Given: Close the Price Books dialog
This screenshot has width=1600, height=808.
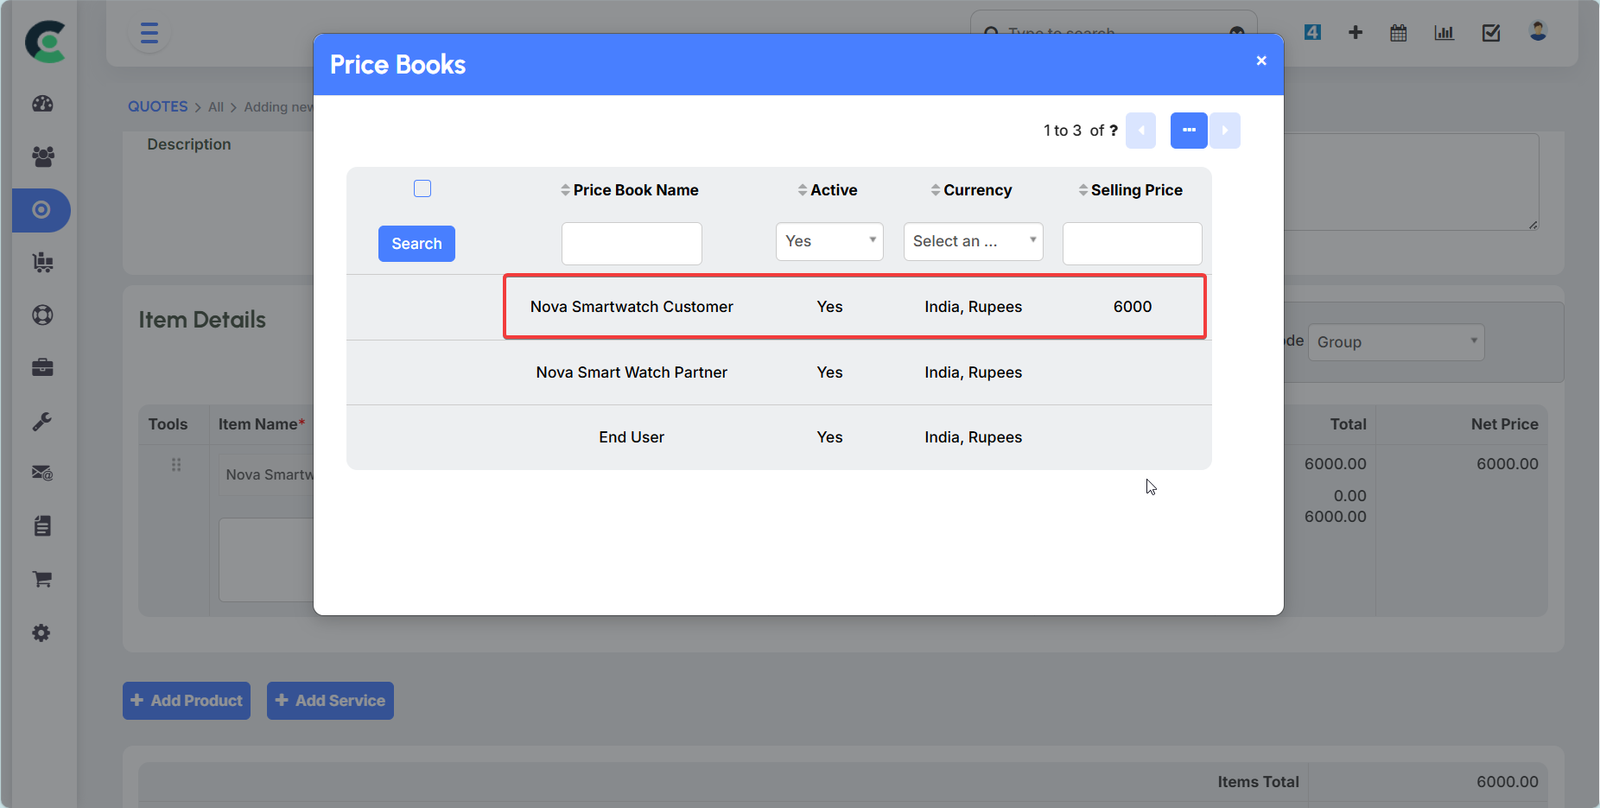Looking at the screenshot, I should pos(1261,61).
